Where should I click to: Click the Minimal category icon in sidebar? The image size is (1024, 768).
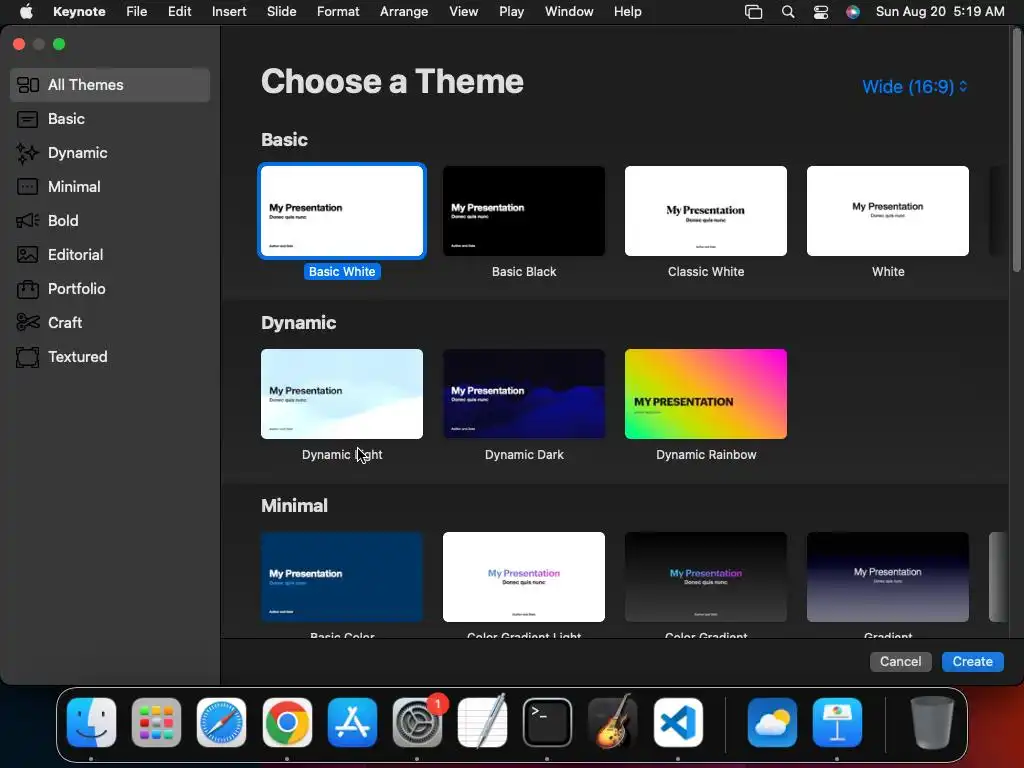pyautogui.click(x=27, y=187)
